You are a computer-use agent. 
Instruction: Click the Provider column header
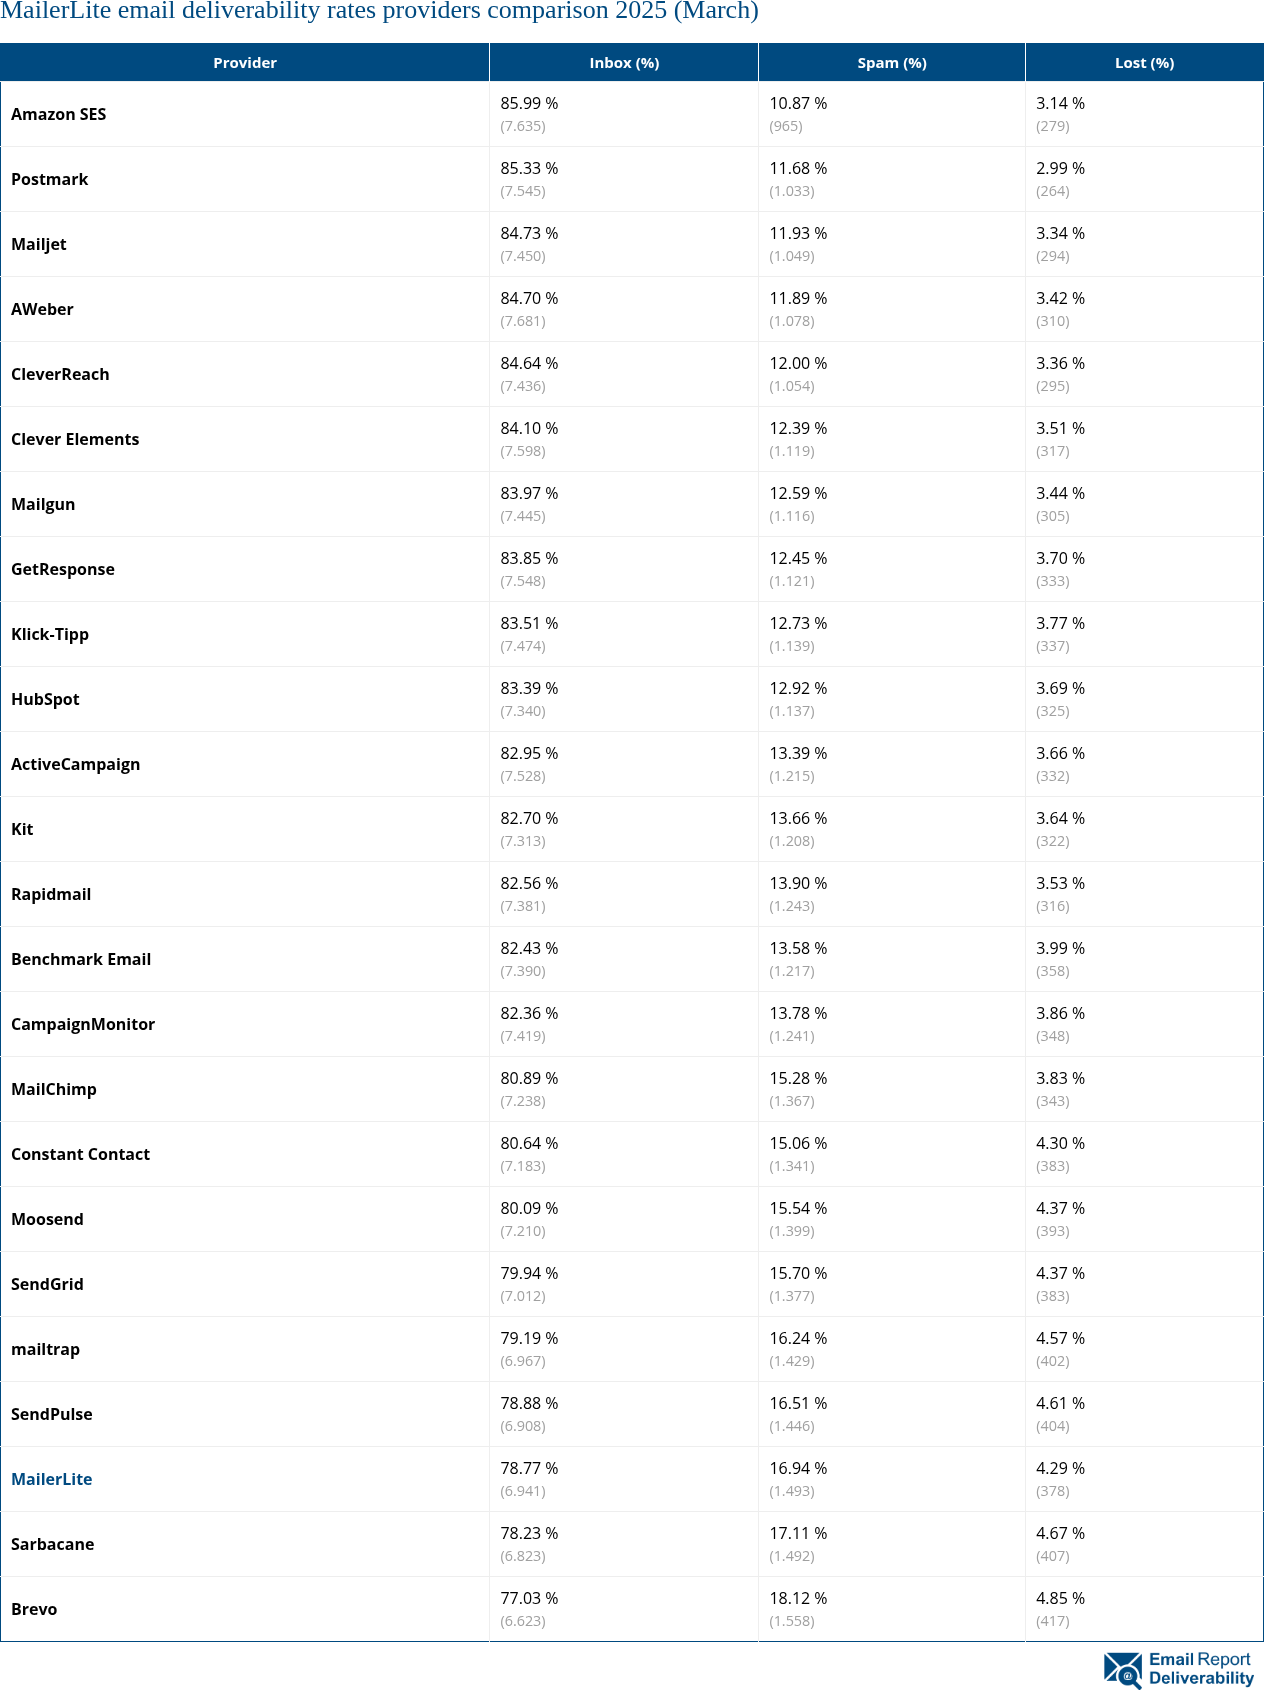pos(245,63)
